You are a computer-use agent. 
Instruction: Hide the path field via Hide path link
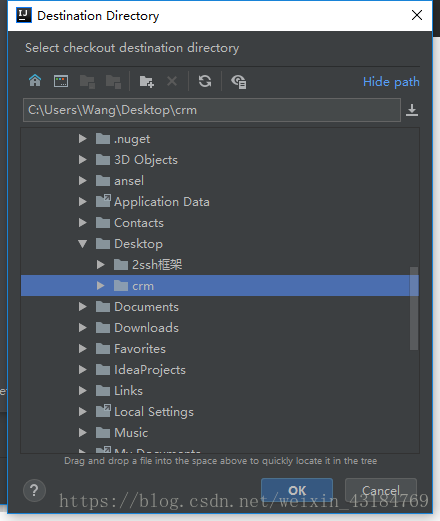pyautogui.click(x=391, y=82)
